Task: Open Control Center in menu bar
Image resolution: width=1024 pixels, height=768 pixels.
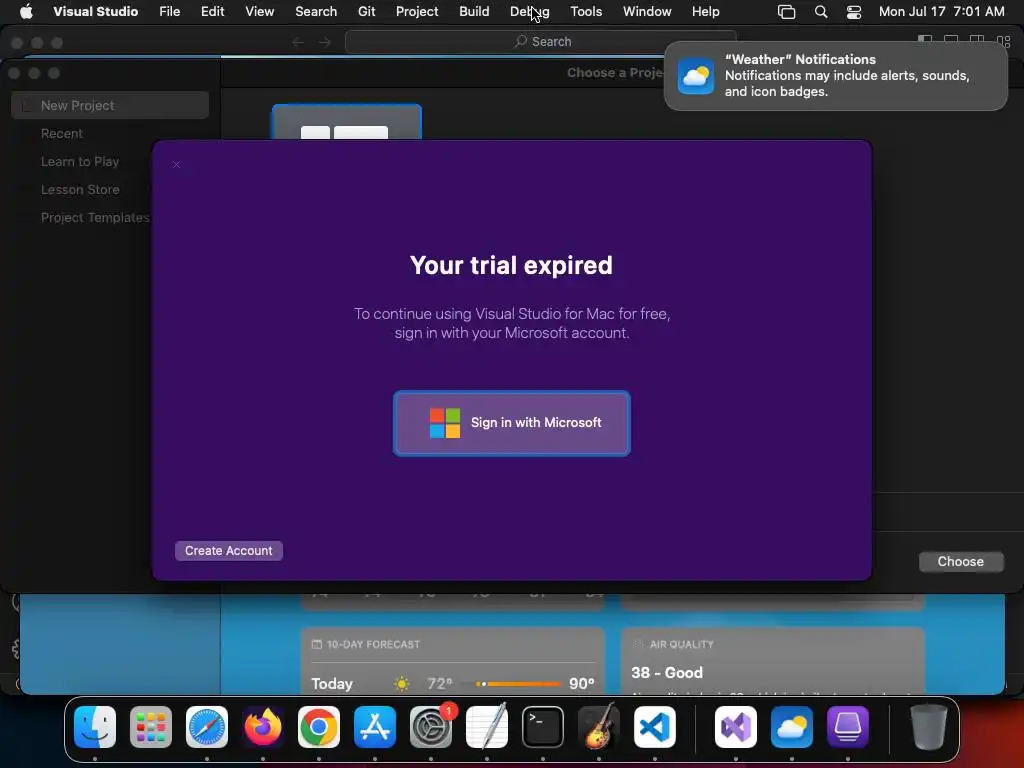Action: pyautogui.click(x=854, y=12)
